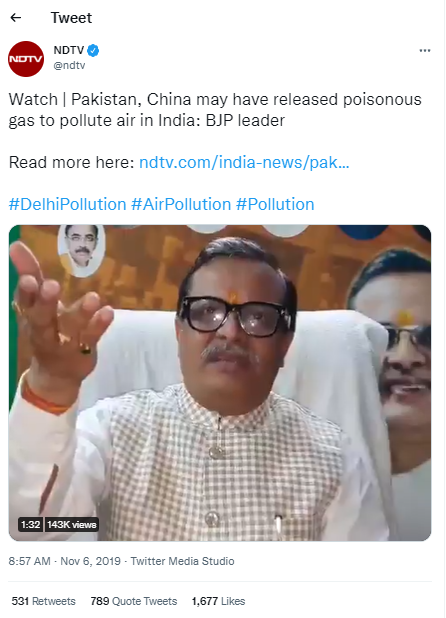446x618 pixels.
Task: Click the Tweet header title
Action: [71, 18]
